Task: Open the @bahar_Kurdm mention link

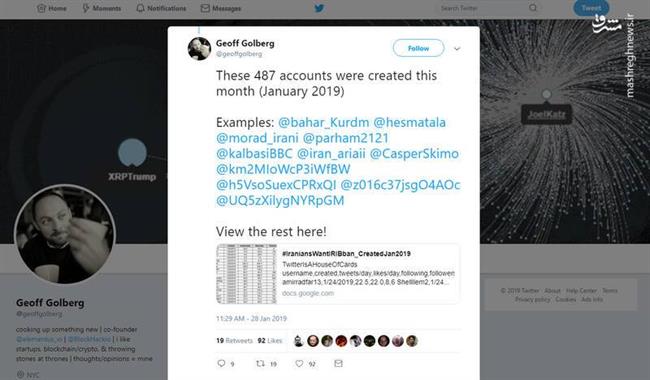Action: pyautogui.click(x=323, y=122)
